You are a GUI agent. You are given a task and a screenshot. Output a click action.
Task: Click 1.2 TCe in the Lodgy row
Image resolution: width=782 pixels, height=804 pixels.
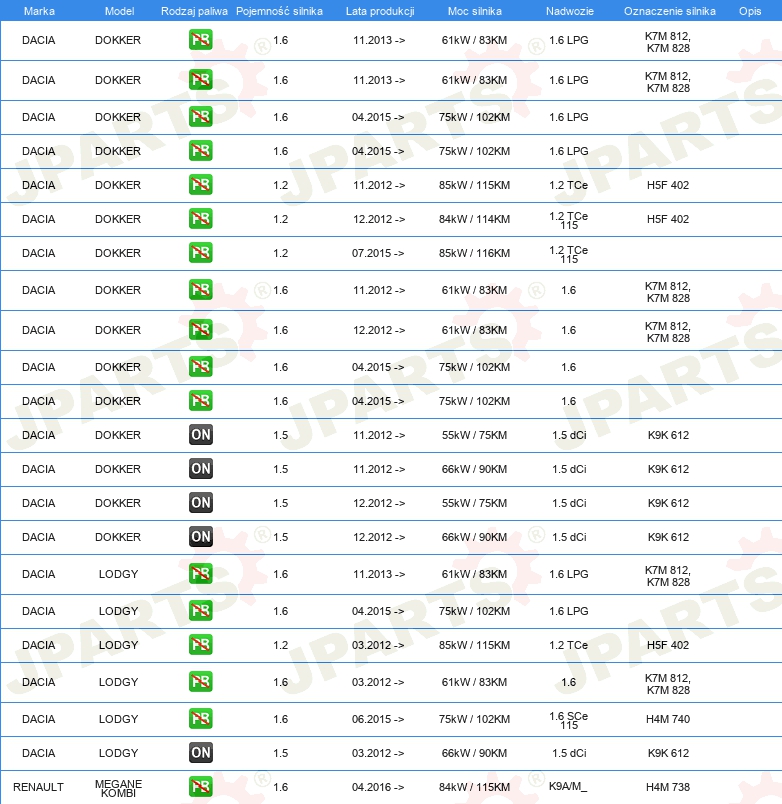pos(569,645)
